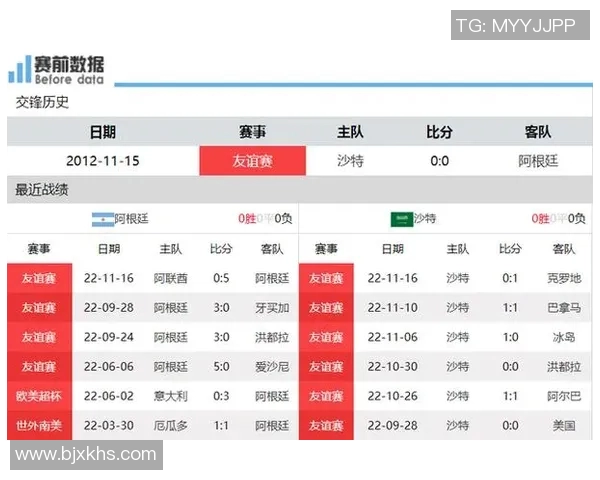This screenshot has width=600, height=480.
Task: Click the 沙特 team name beside the Saudi flag
Action: click(425, 219)
